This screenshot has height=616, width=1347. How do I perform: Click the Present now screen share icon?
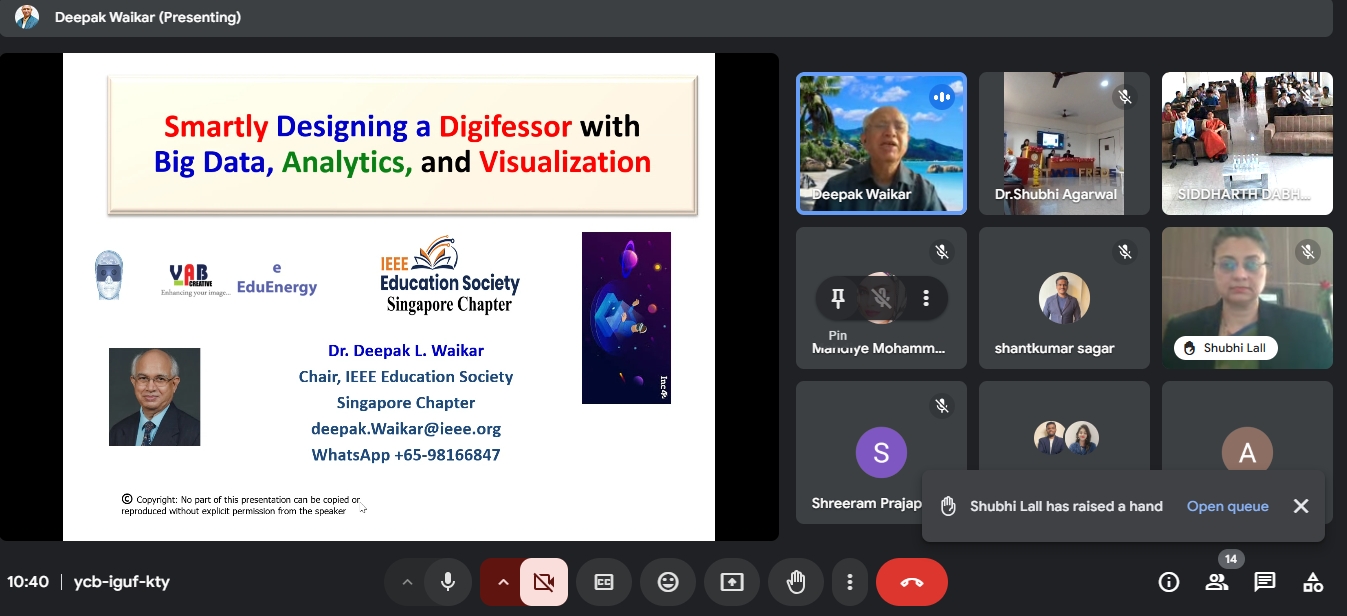(732, 582)
